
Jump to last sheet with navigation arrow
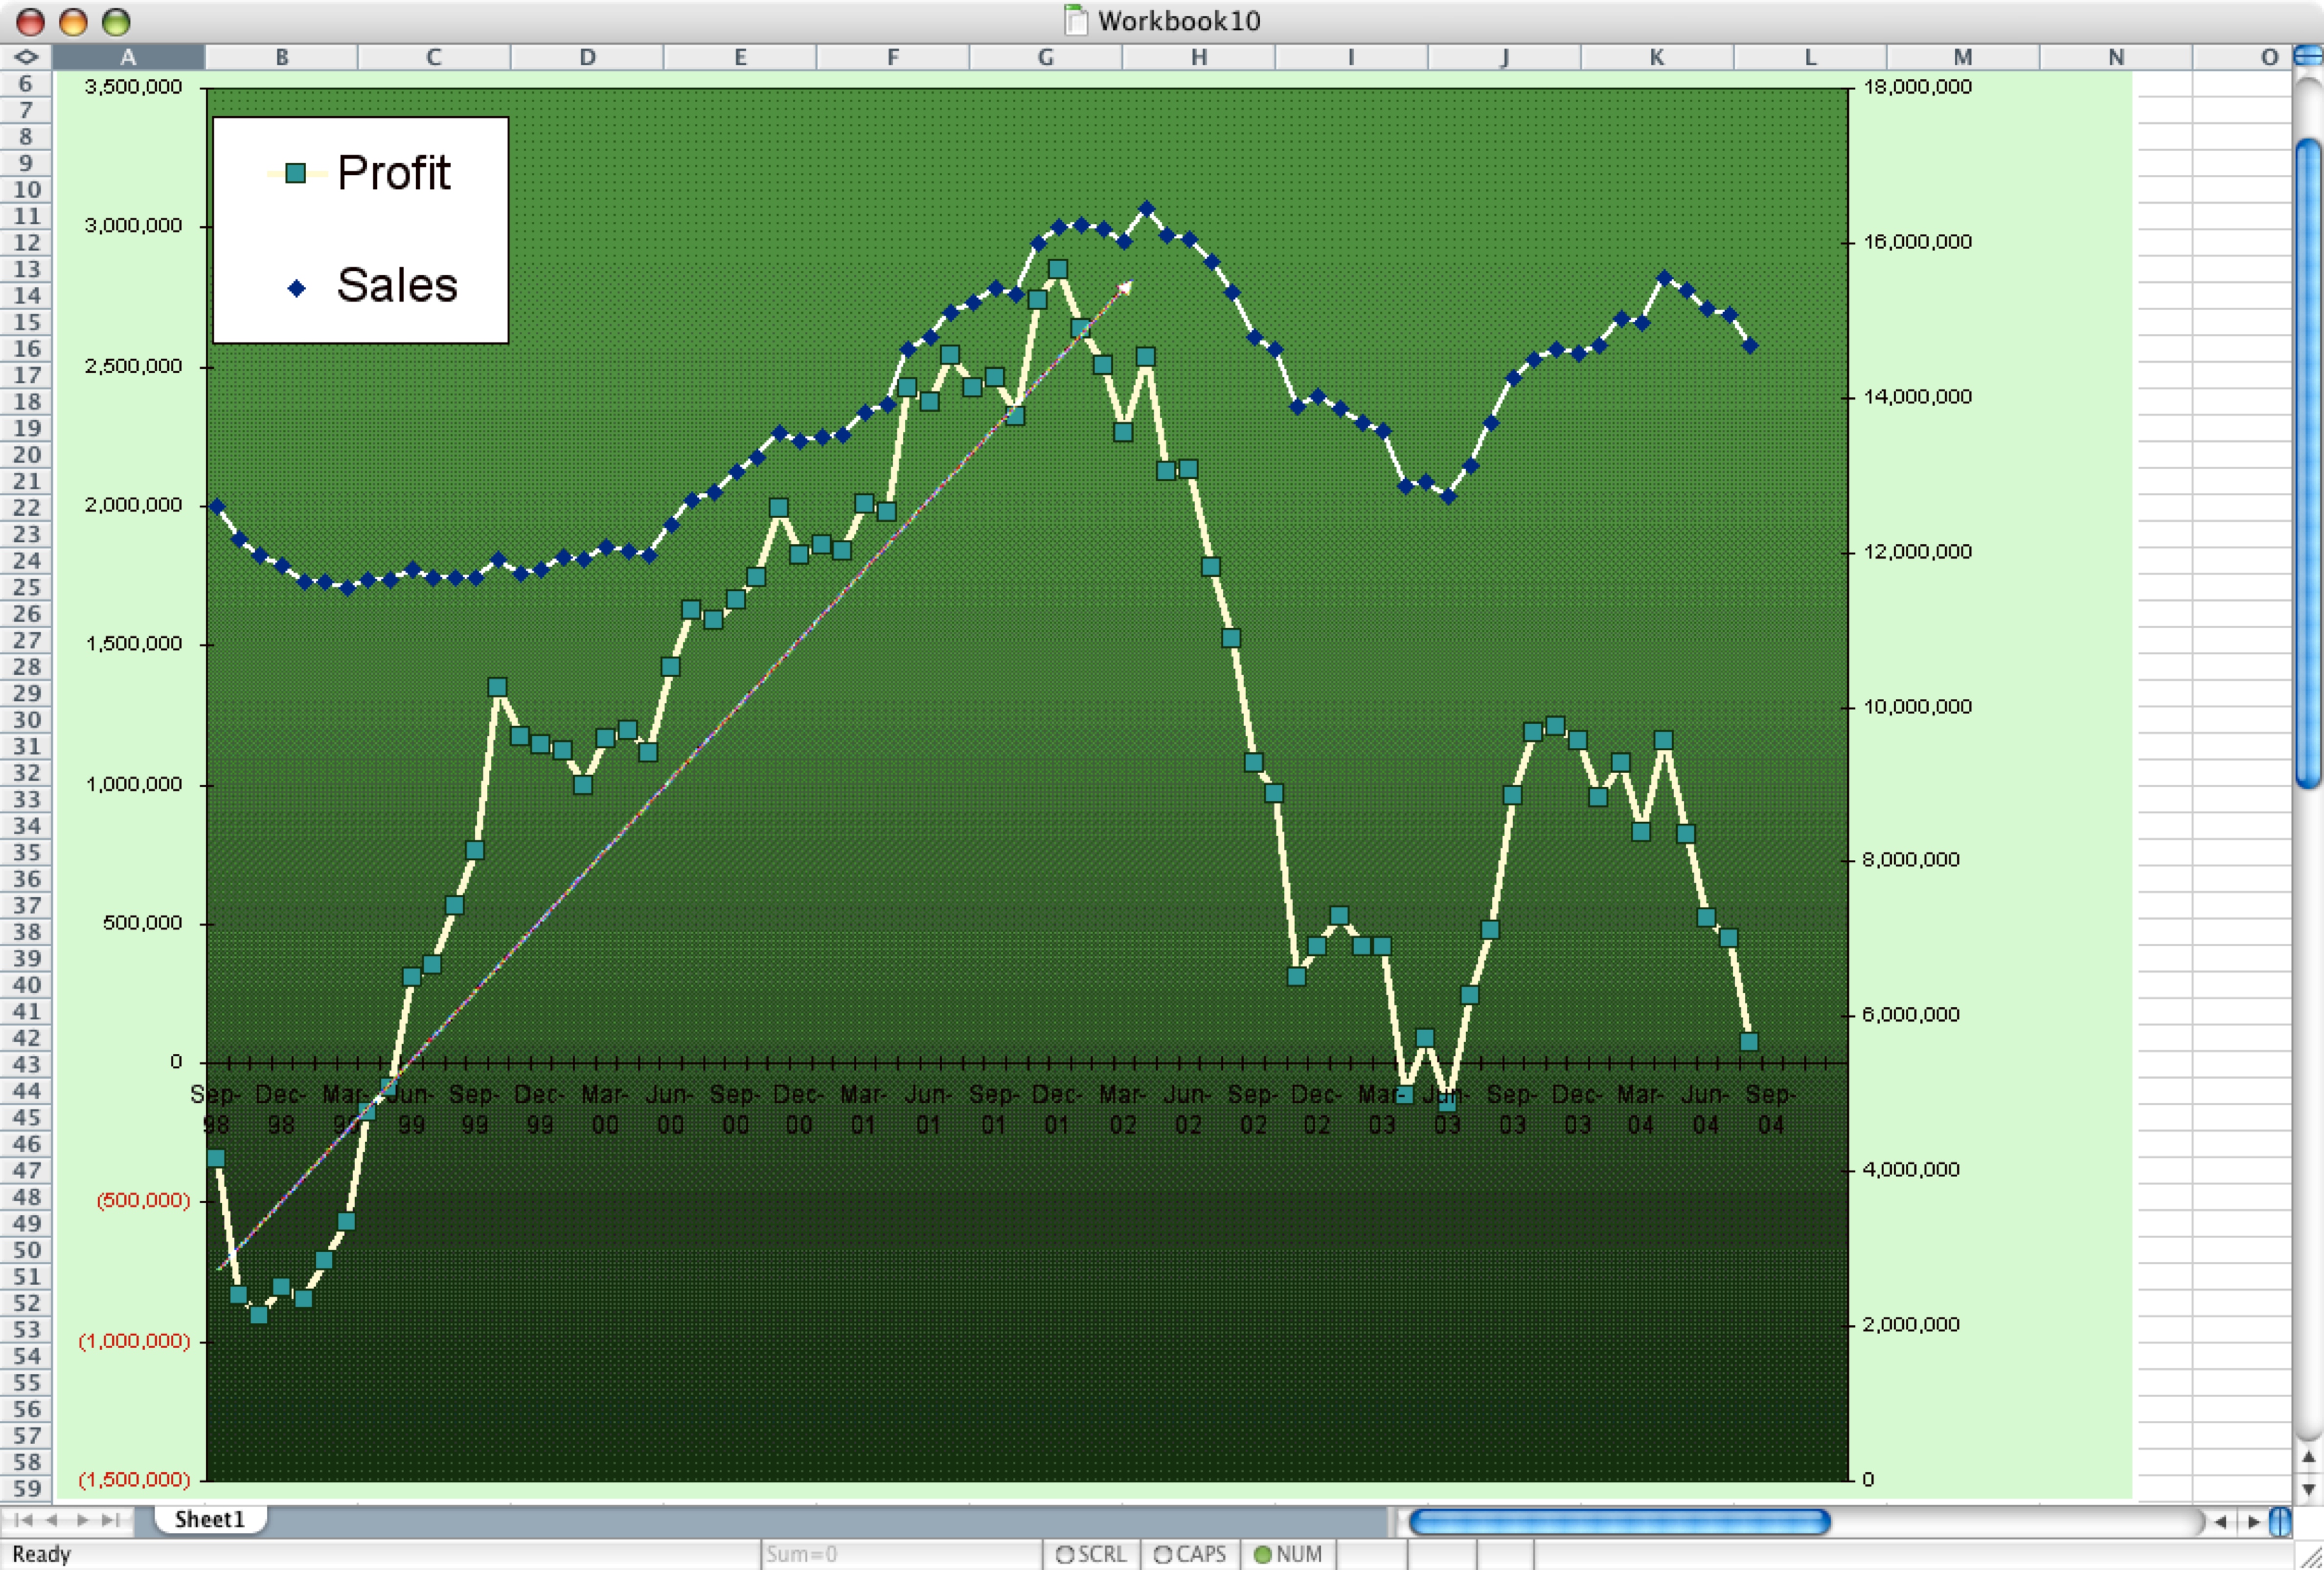pos(111,1520)
